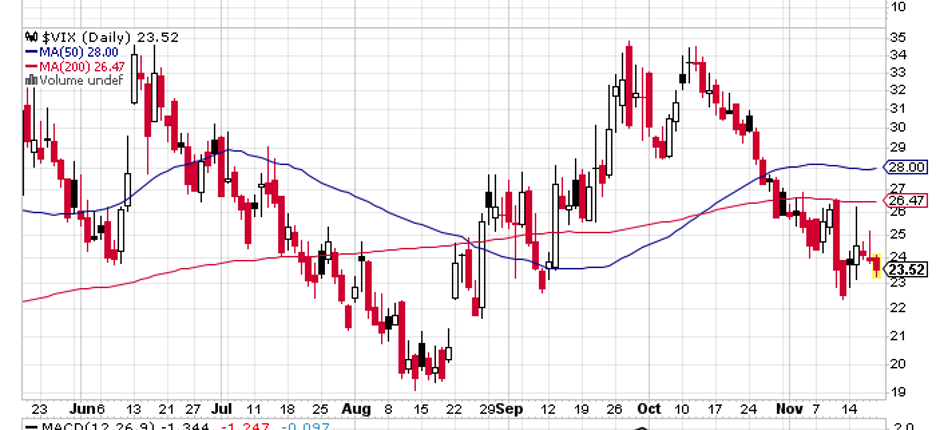936x430 pixels.
Task: Click price axis label 31
Action: tap(898, 108)
